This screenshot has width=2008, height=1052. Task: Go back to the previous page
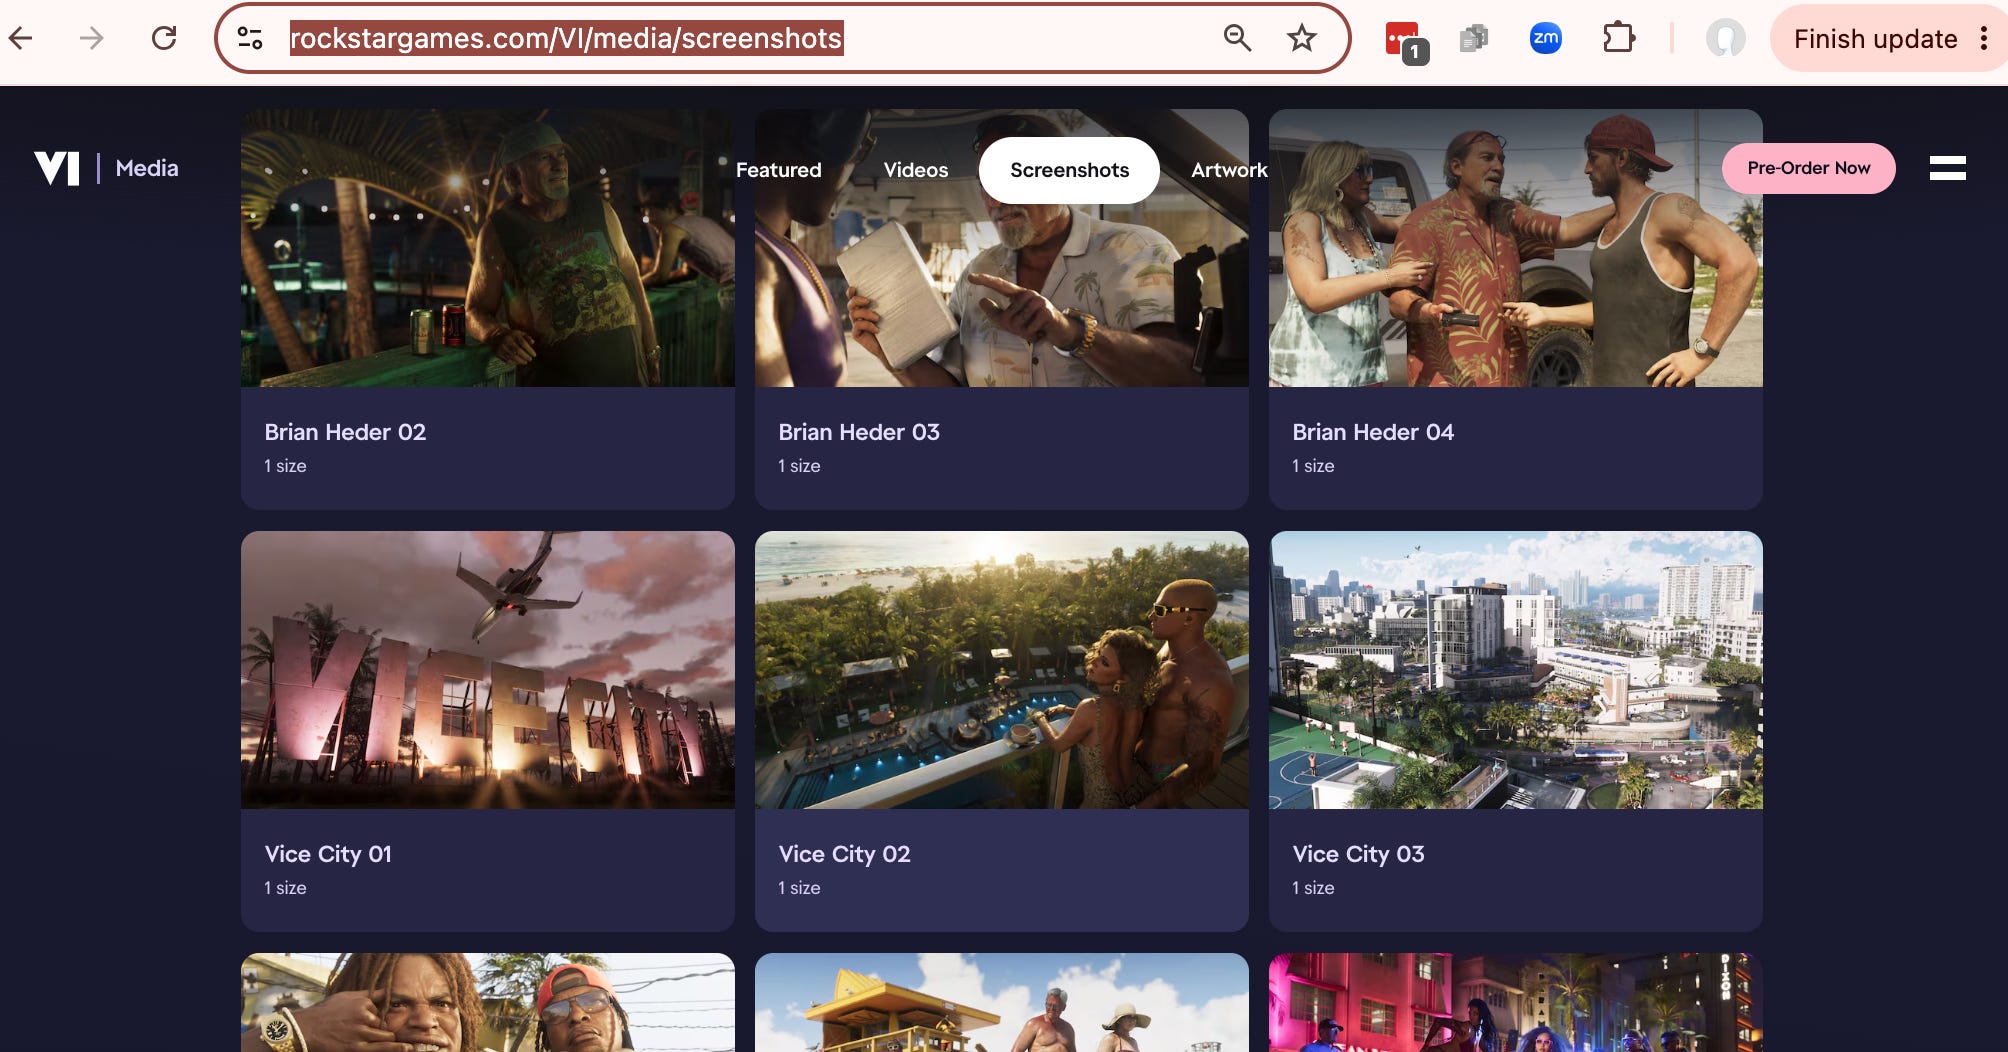pos(21,39)
